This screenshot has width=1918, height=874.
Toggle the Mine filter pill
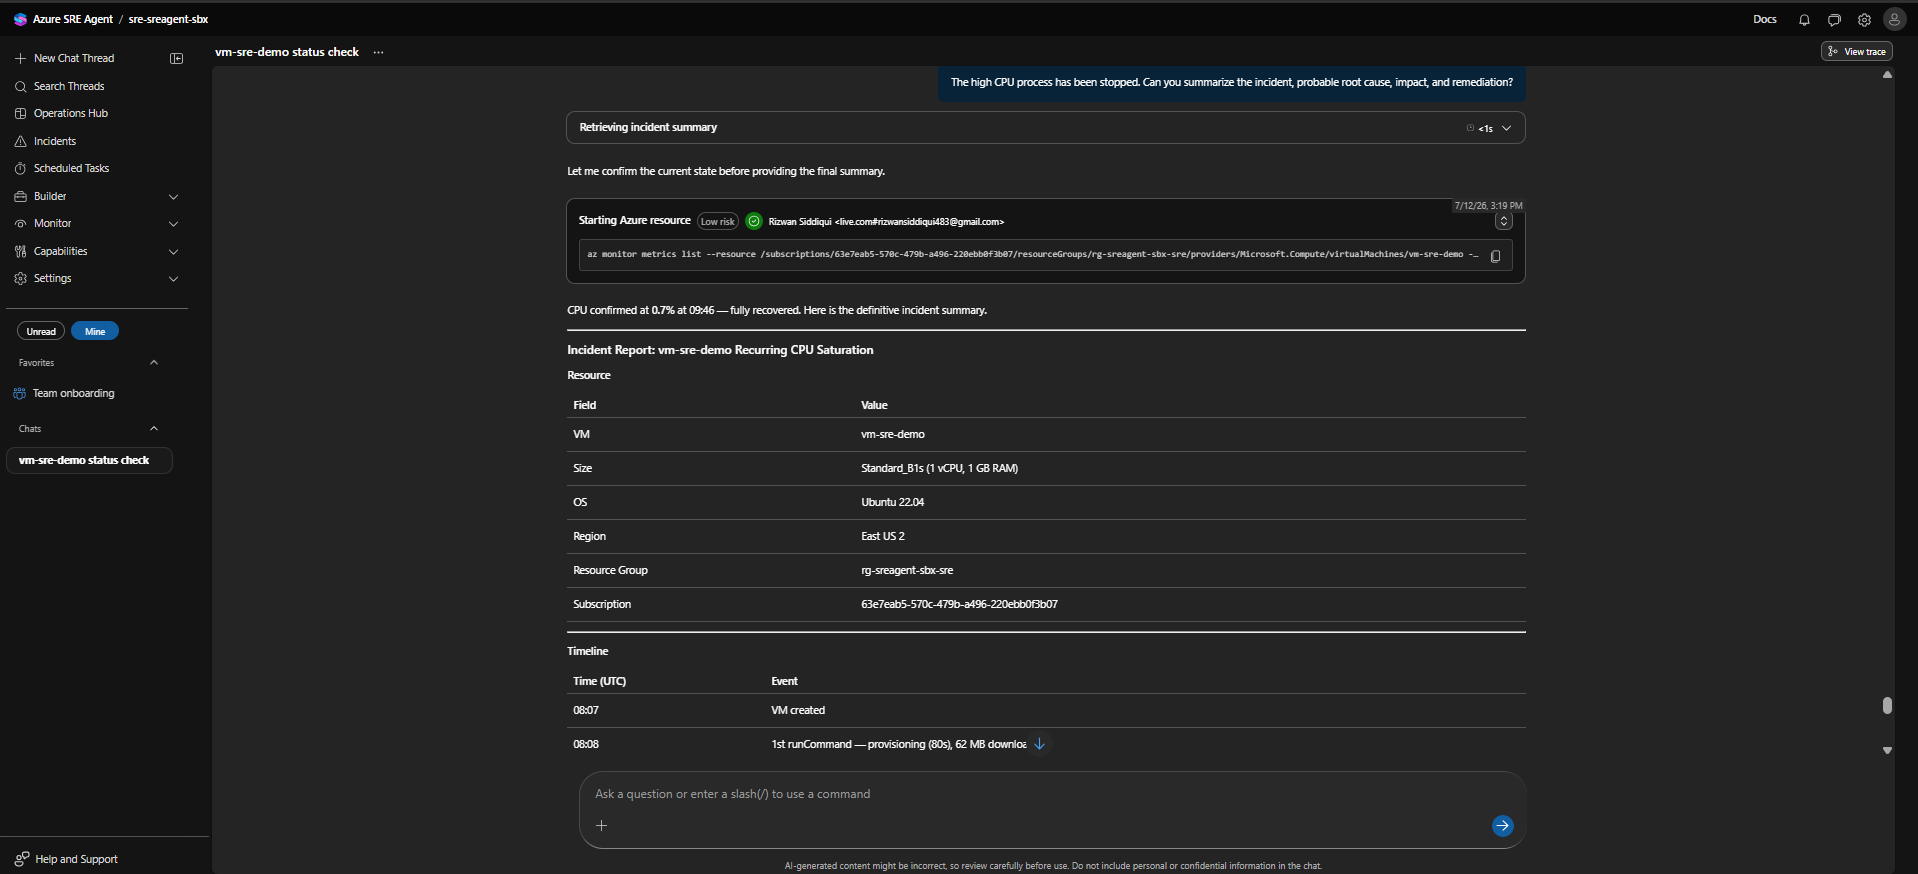pyautogui.click(x=95, y=331)
